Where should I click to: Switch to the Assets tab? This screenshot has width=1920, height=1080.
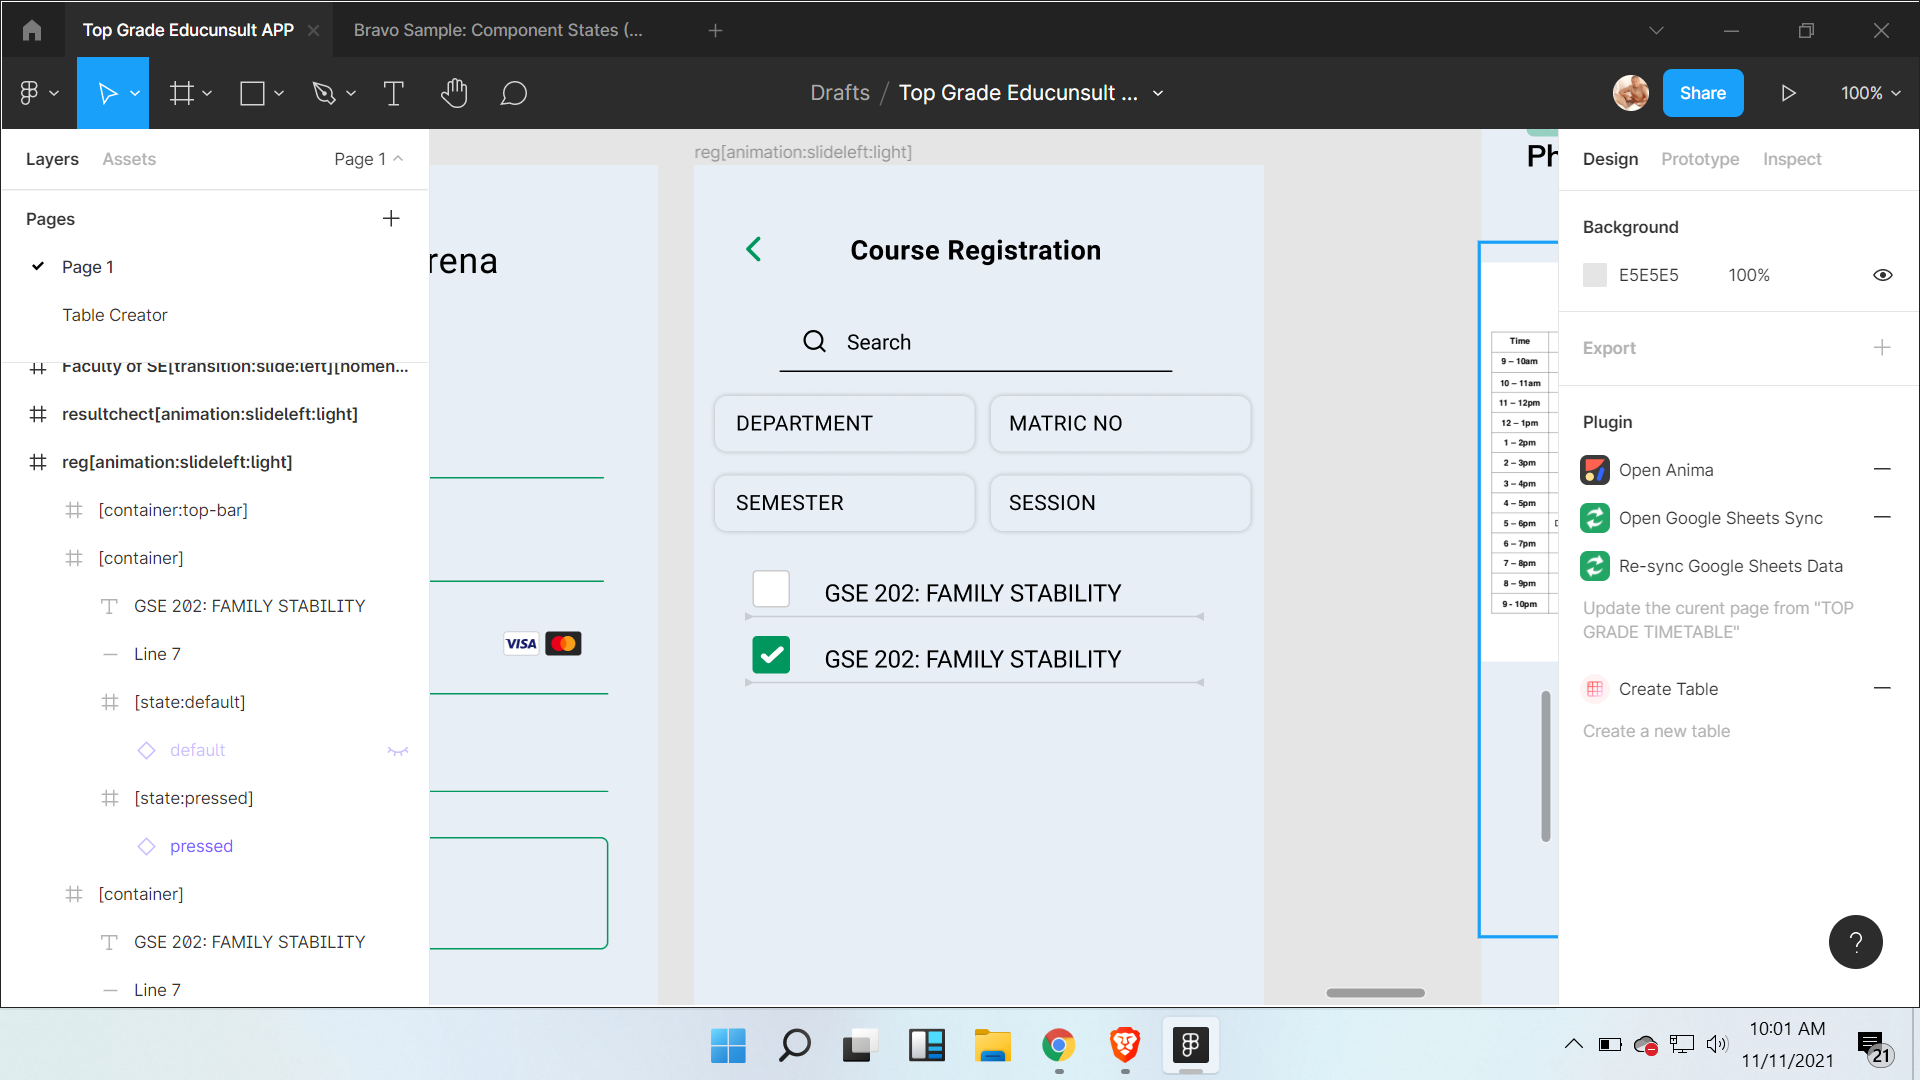(x=129, y=159)
